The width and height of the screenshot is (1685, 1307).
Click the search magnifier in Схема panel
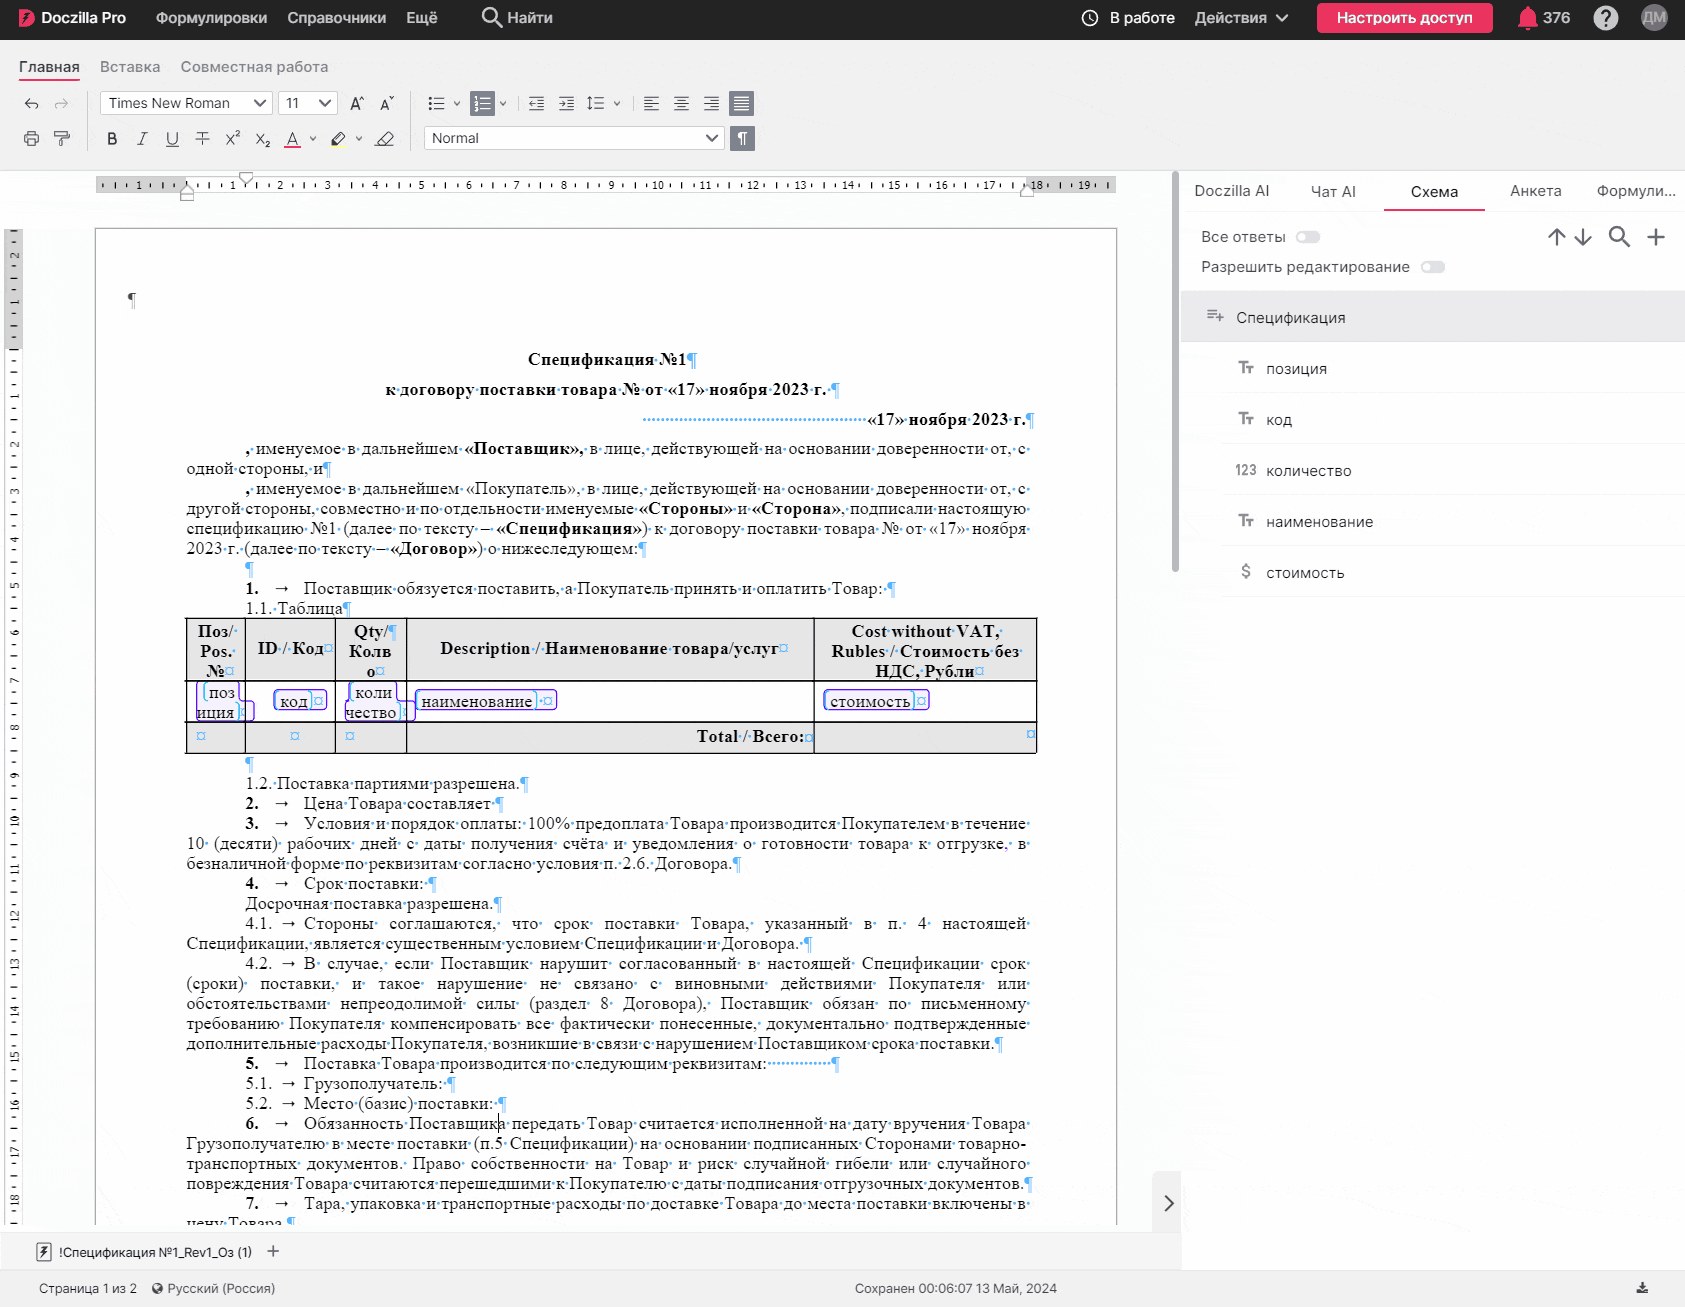click(1619, 237)
